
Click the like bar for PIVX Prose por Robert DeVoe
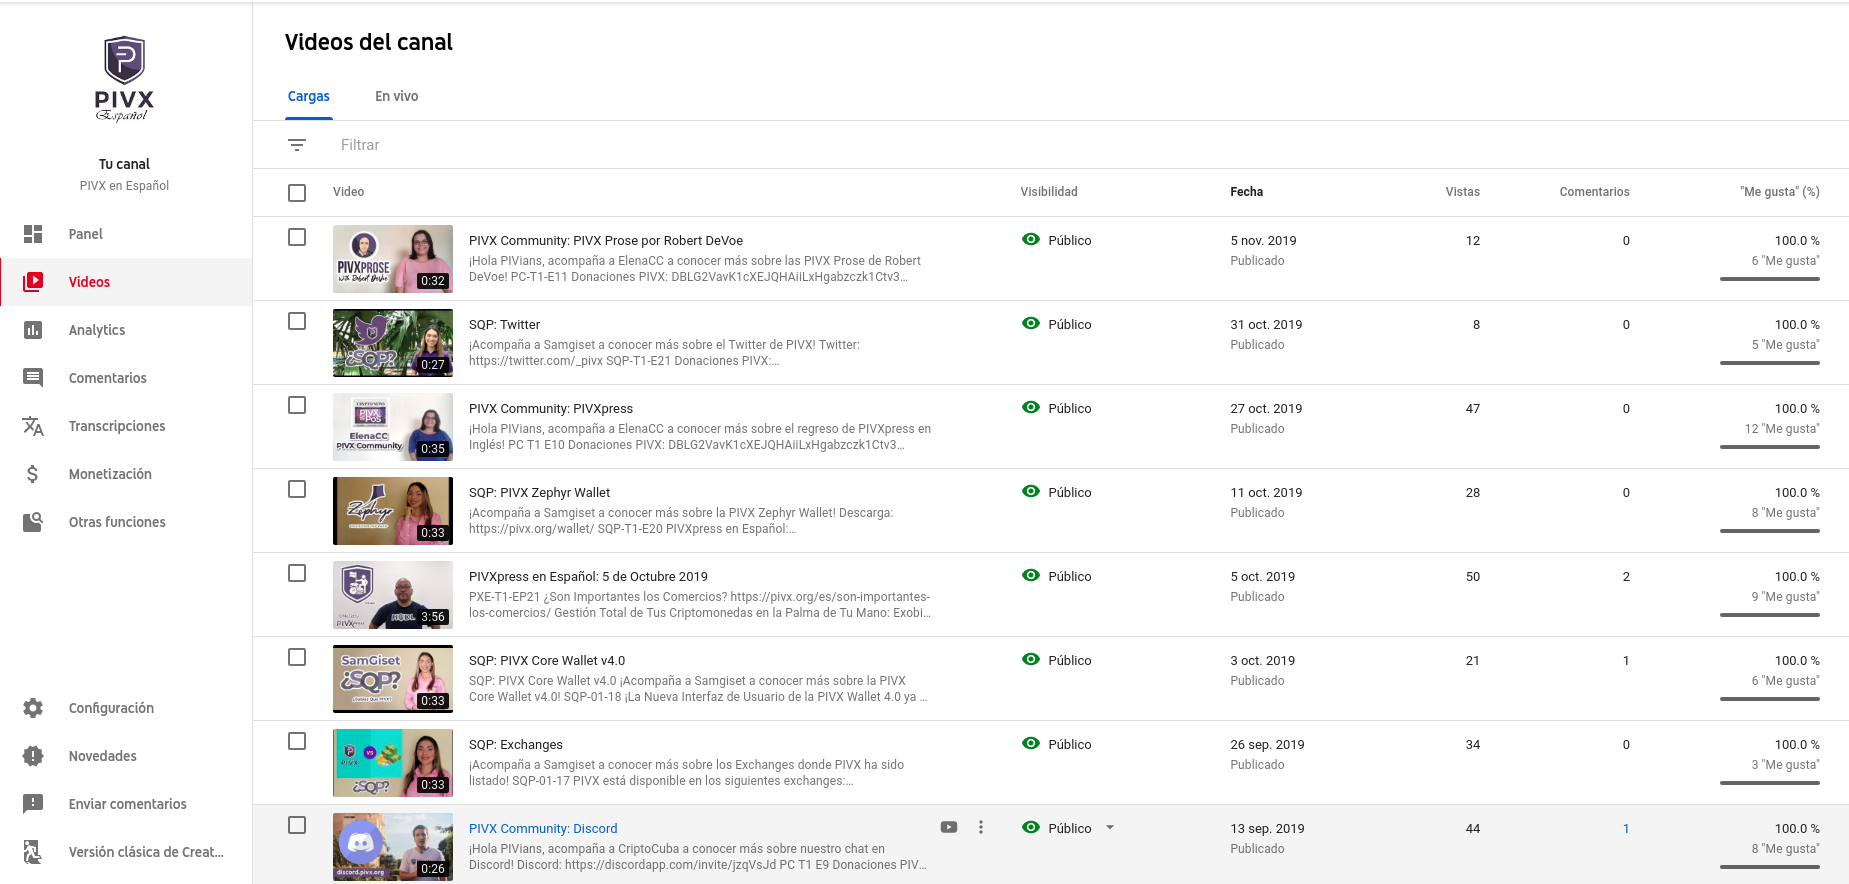point(1769,279)
